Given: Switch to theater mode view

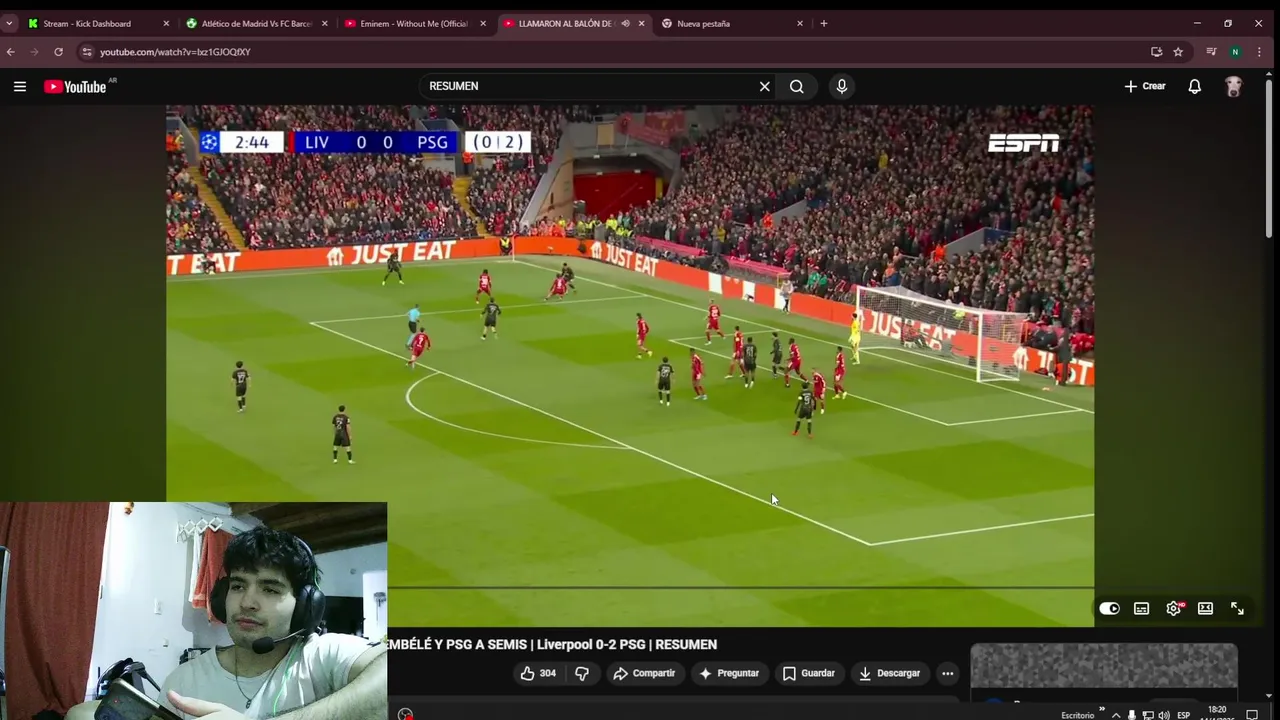Looking at the screenshot, I should 1205,608.
